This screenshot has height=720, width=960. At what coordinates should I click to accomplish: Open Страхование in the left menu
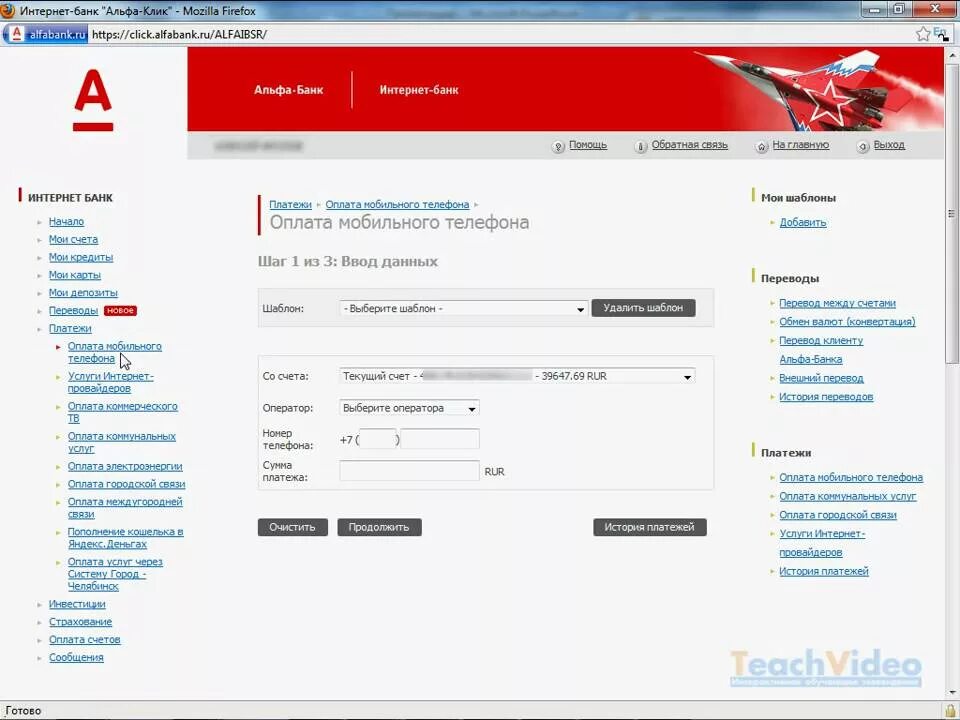click(80, 621)
